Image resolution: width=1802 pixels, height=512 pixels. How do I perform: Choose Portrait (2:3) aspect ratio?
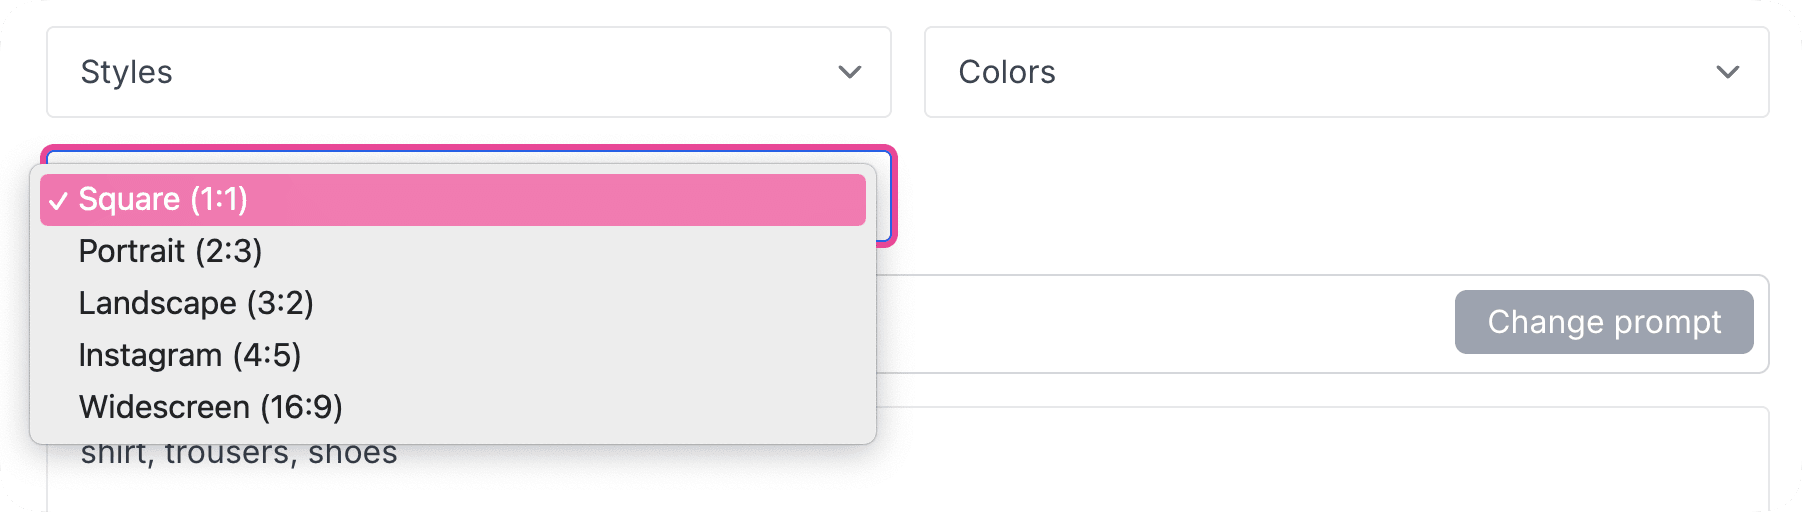(170, 251)
